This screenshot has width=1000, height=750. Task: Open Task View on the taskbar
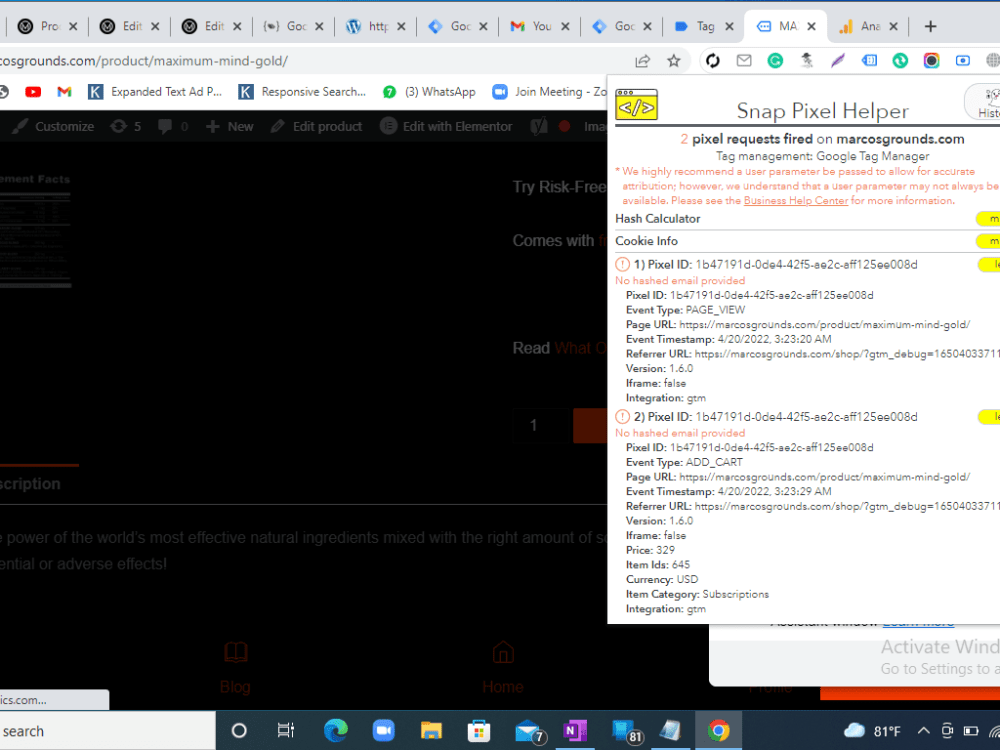[x=286, y=731]
